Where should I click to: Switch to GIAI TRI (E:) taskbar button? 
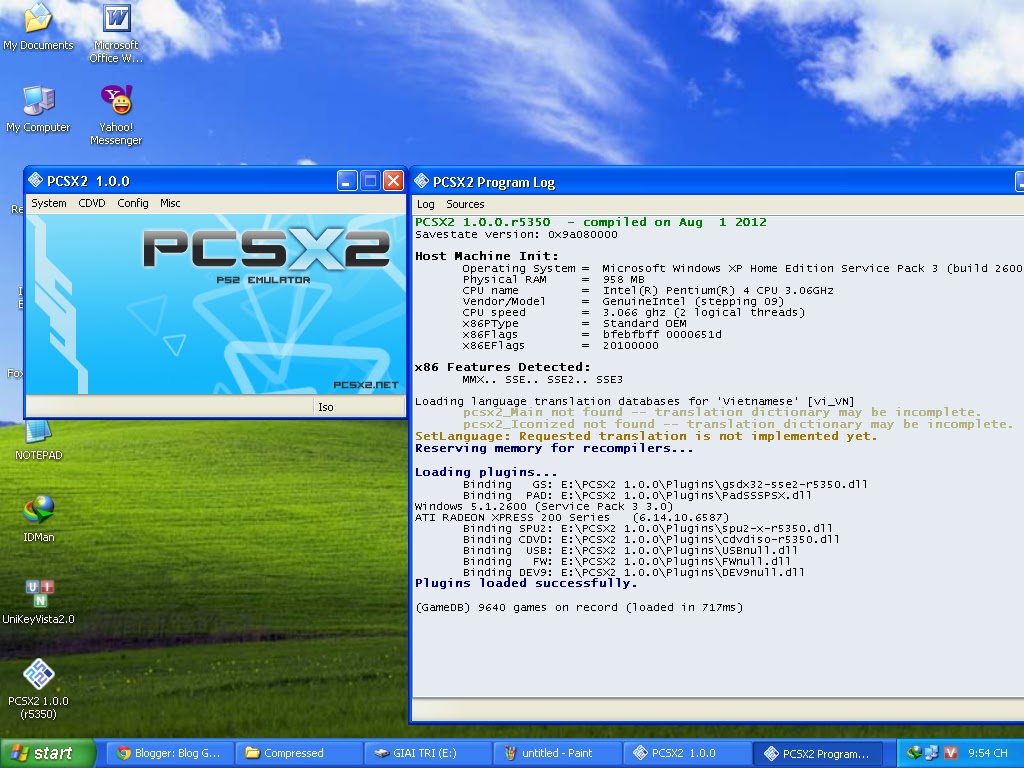[428, 753]
